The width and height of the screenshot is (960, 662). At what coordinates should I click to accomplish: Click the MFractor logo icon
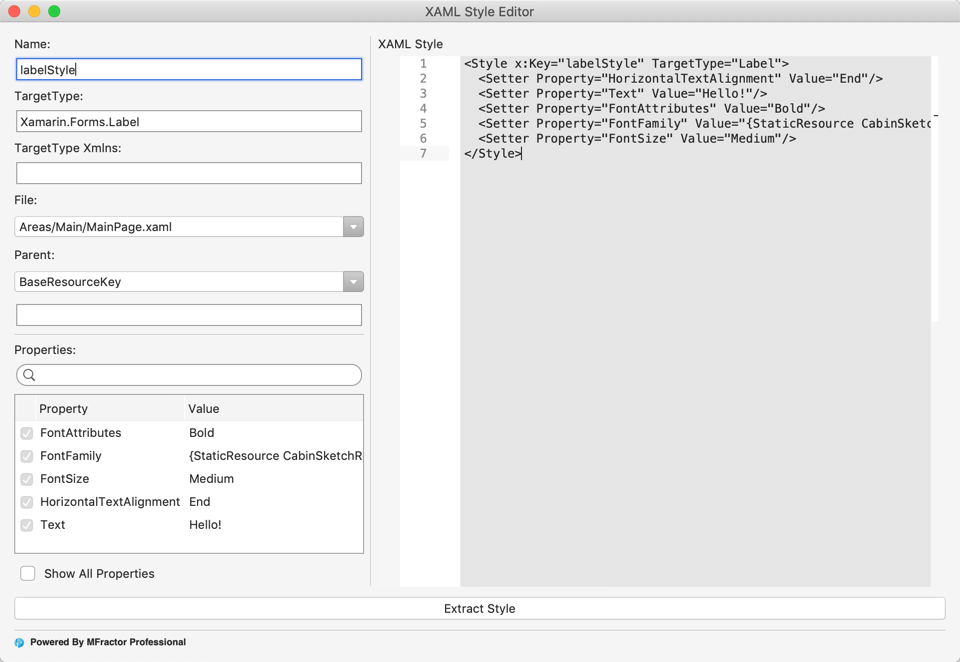tap(19, 643)
